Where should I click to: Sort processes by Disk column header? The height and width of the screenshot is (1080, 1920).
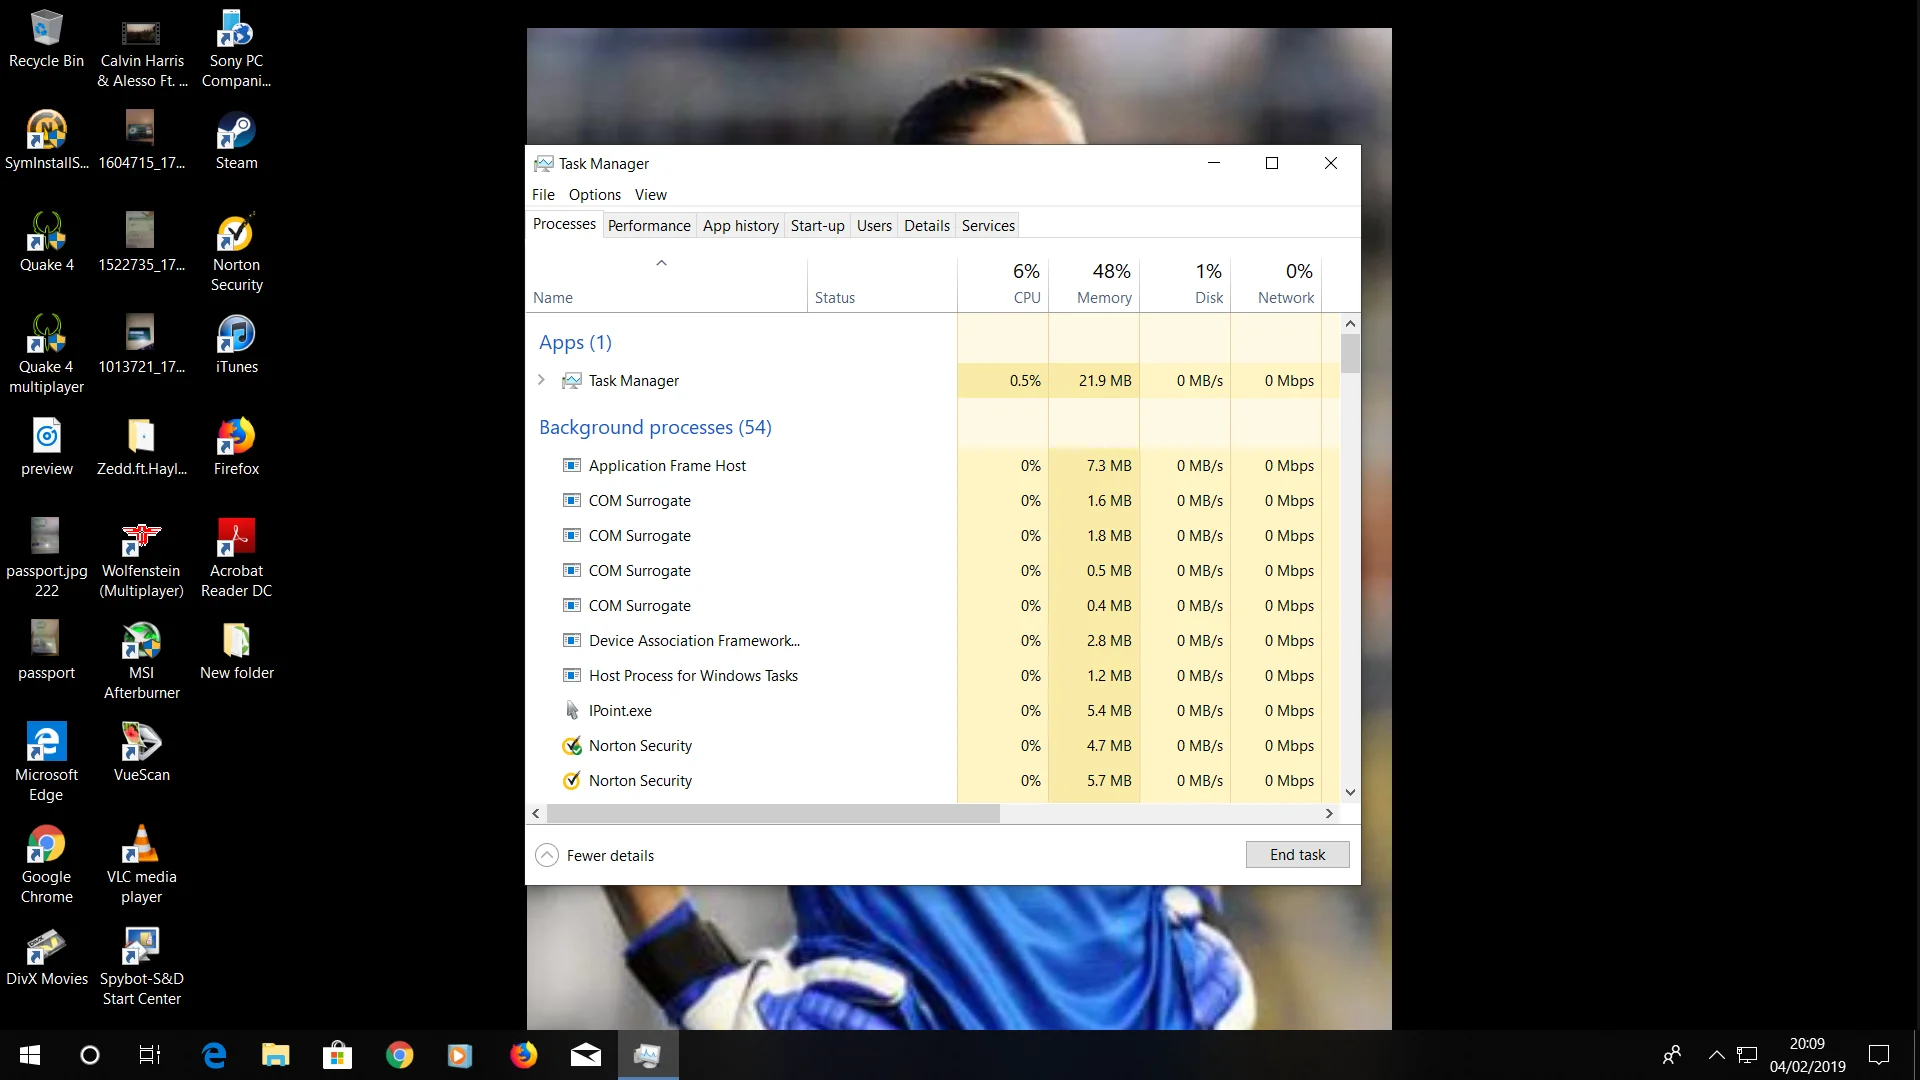point(1185,285)
